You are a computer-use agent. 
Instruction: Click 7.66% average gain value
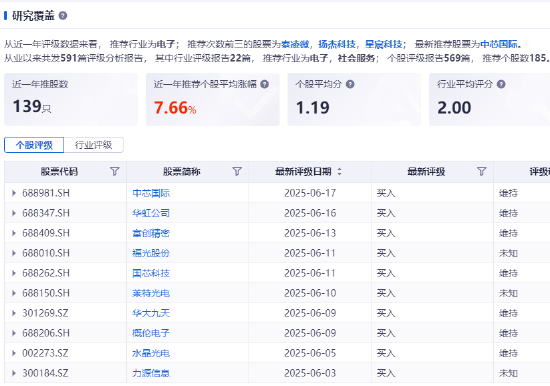click(x=175, y=107)
